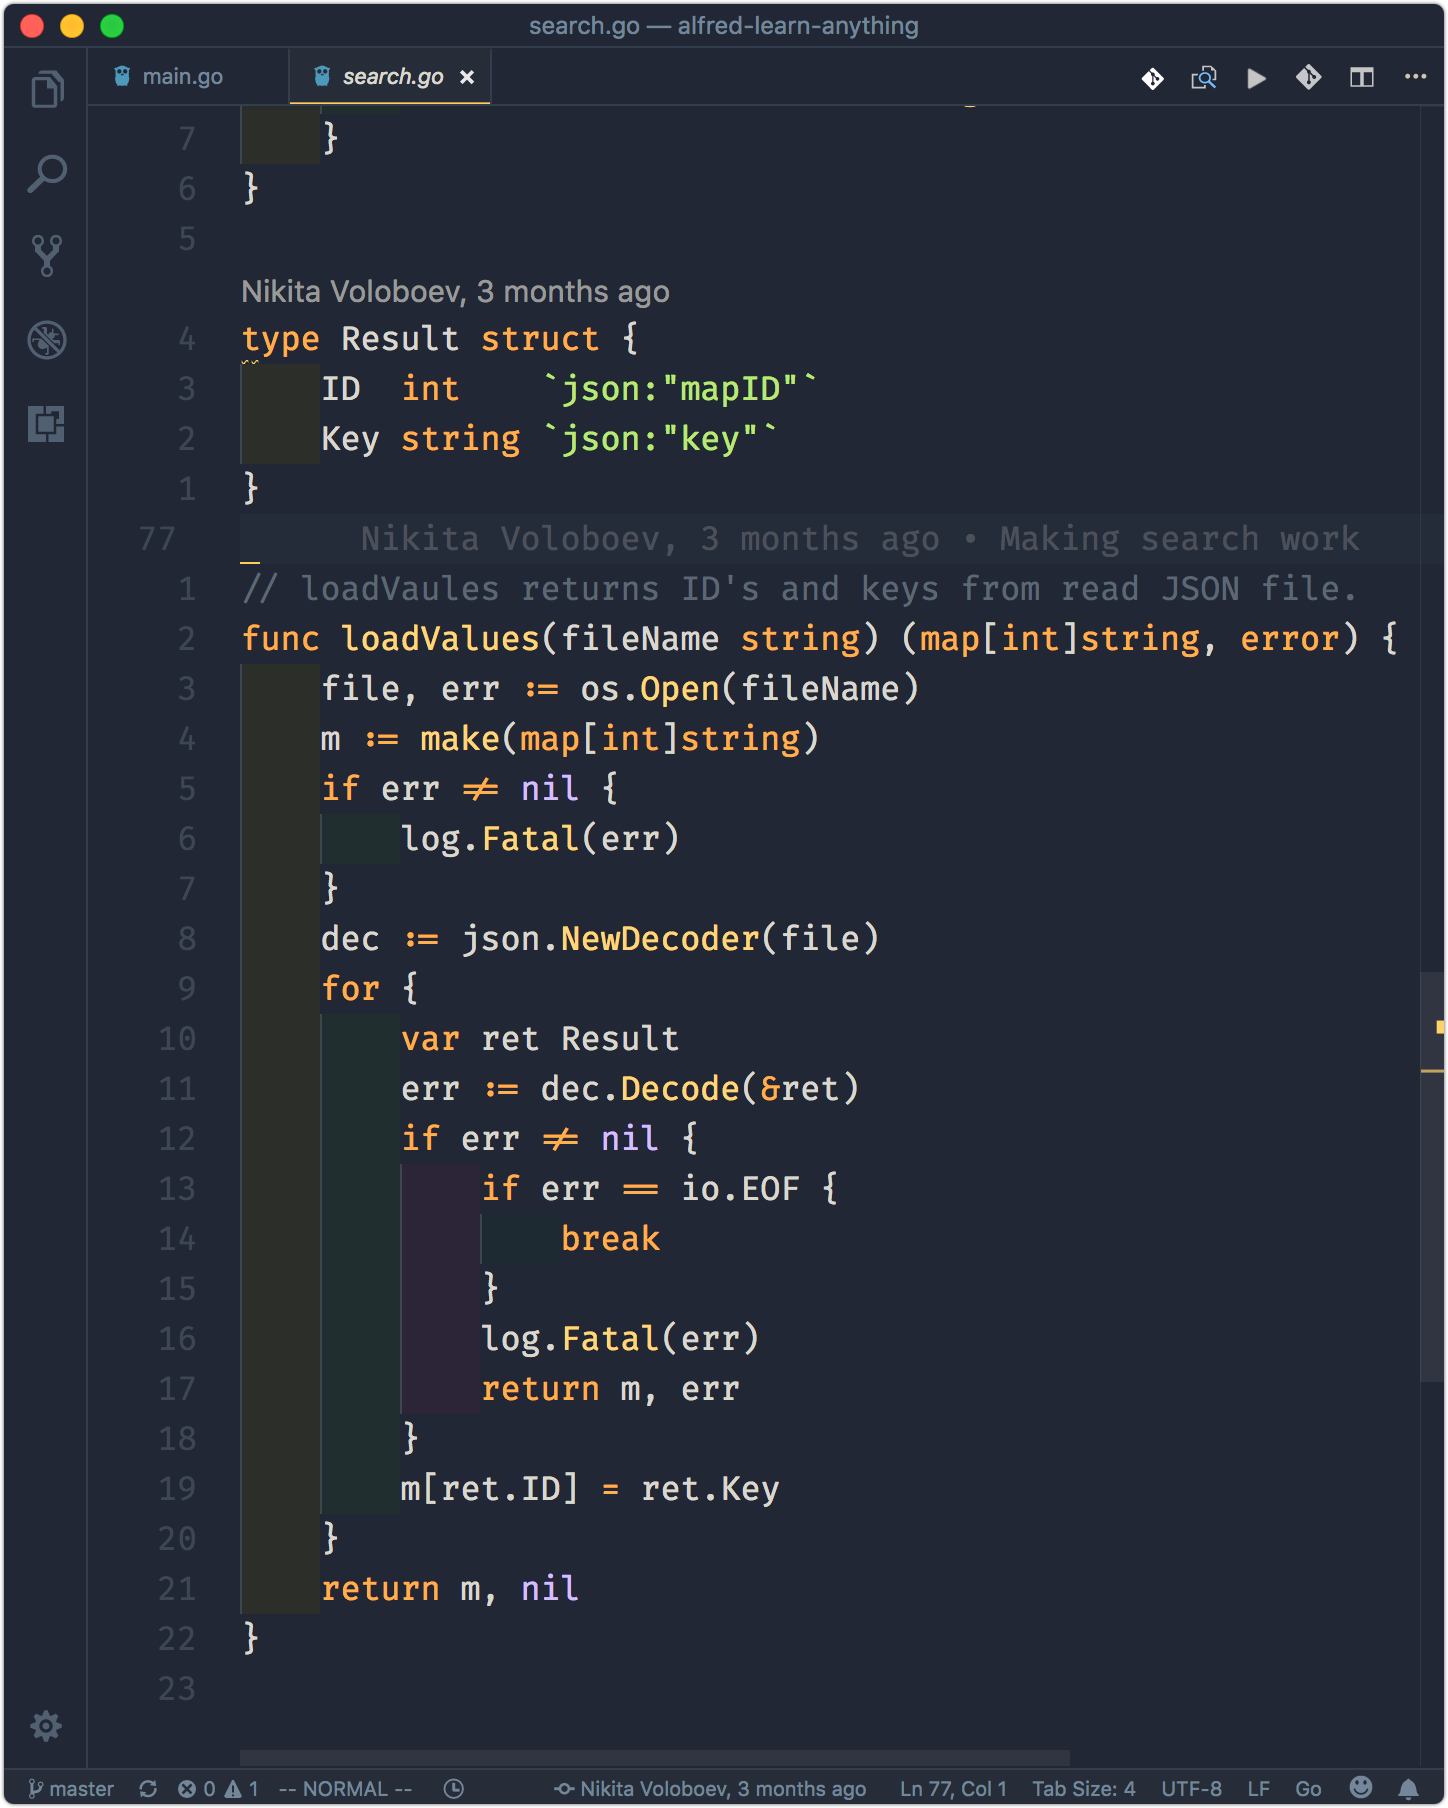Change file encoding via UTF-8

point(1191,1788)
